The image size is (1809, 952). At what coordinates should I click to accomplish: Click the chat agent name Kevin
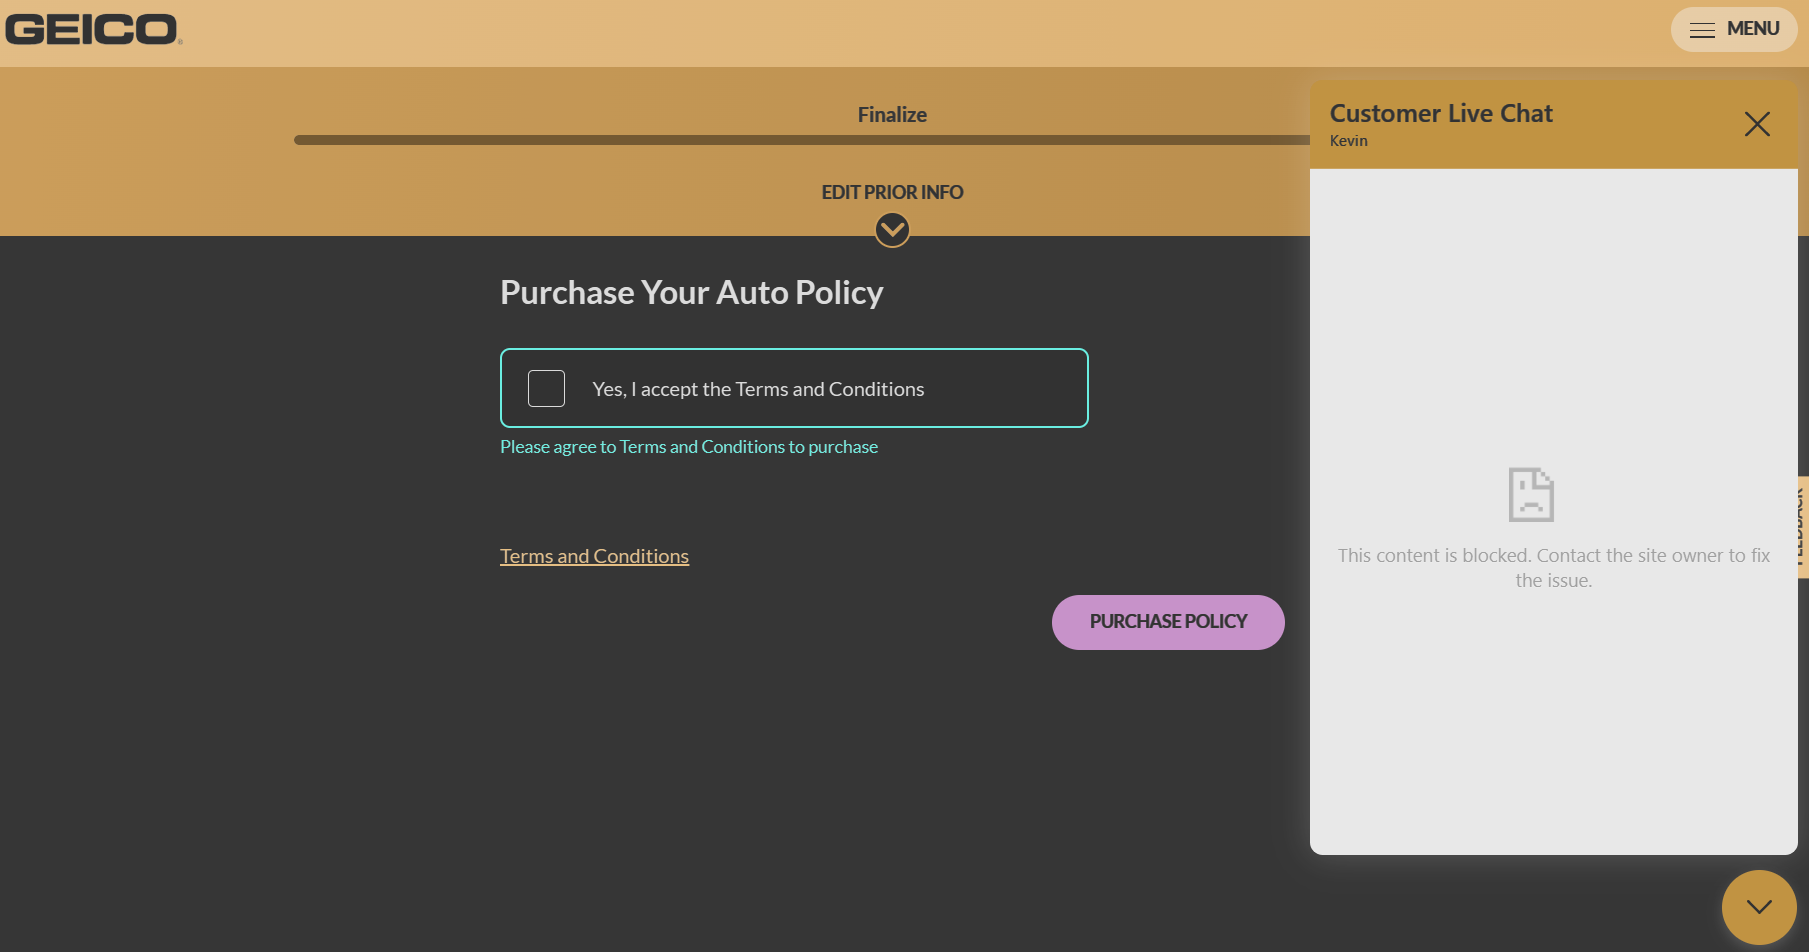point(1348,141)
